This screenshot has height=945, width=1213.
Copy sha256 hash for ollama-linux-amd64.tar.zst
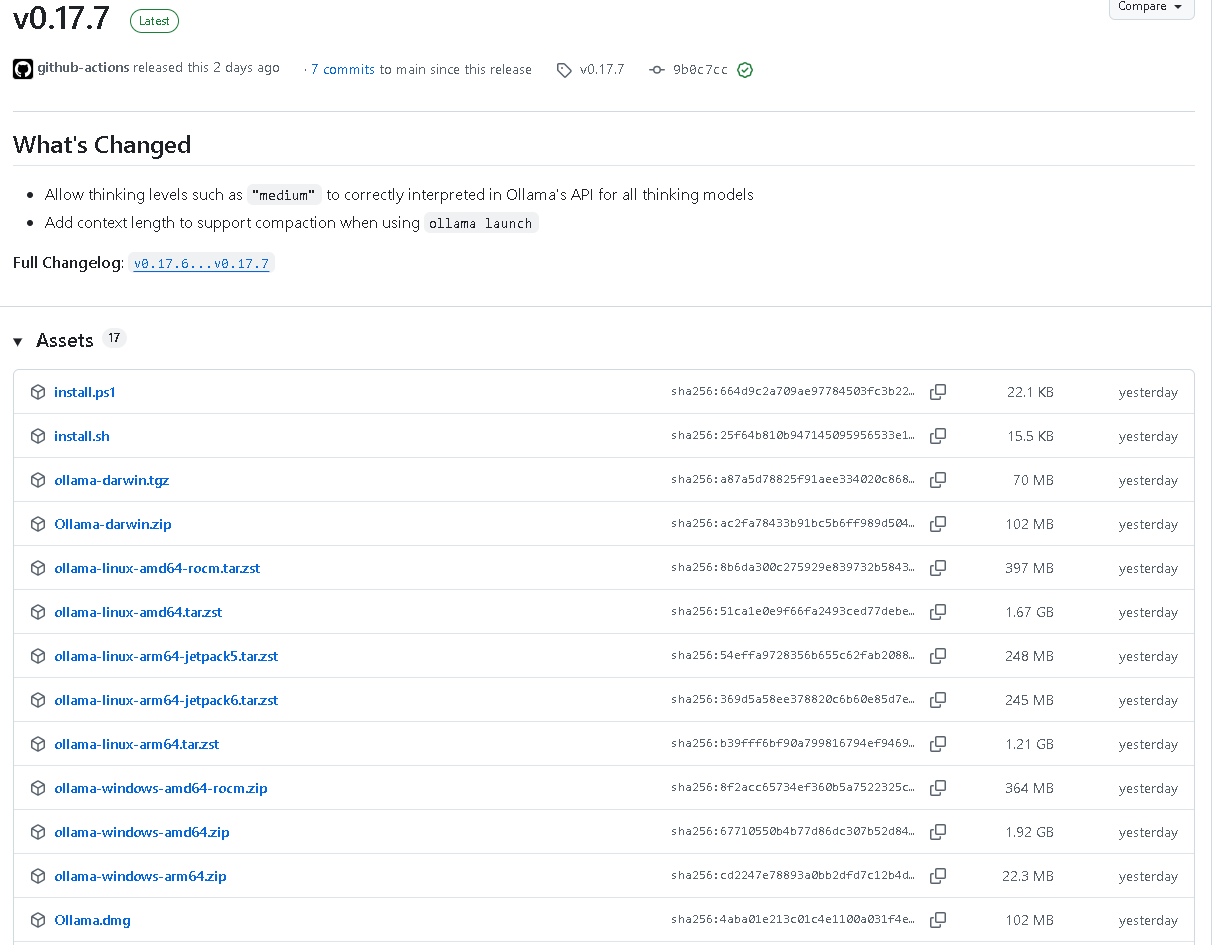pos(938,612)
